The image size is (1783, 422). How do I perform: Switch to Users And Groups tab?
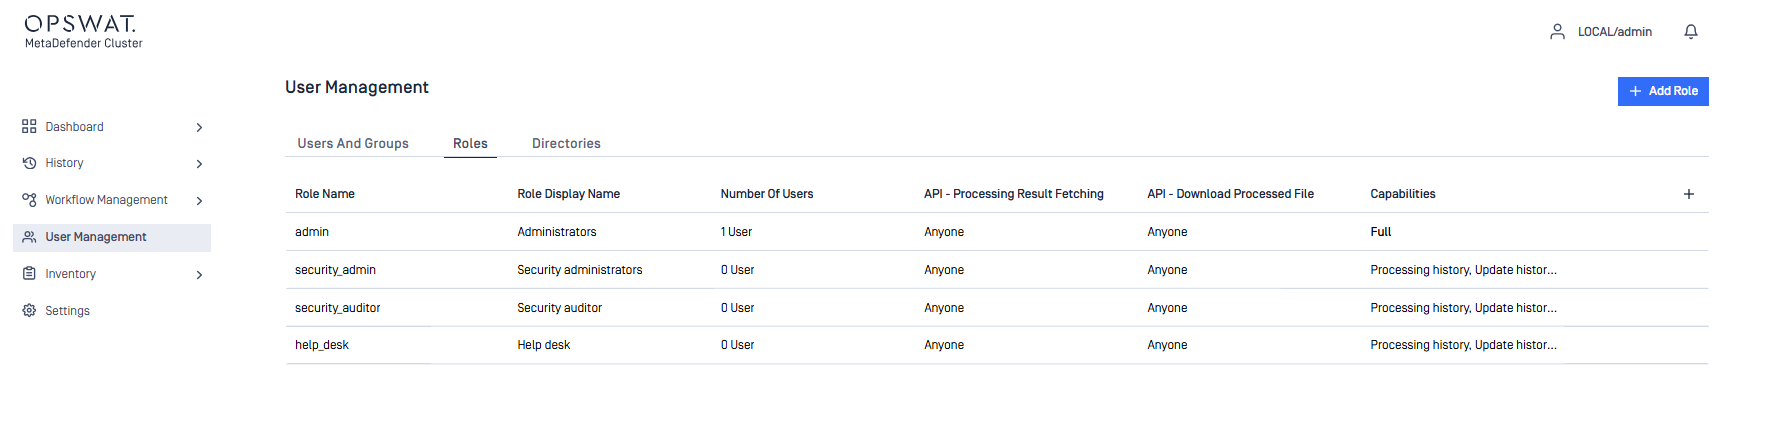(353, 144)
